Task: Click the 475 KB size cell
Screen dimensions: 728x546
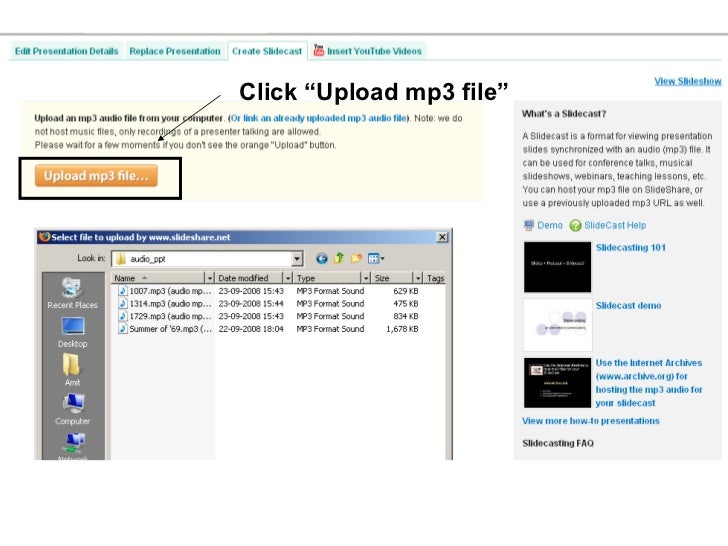Action: [406, 304]
